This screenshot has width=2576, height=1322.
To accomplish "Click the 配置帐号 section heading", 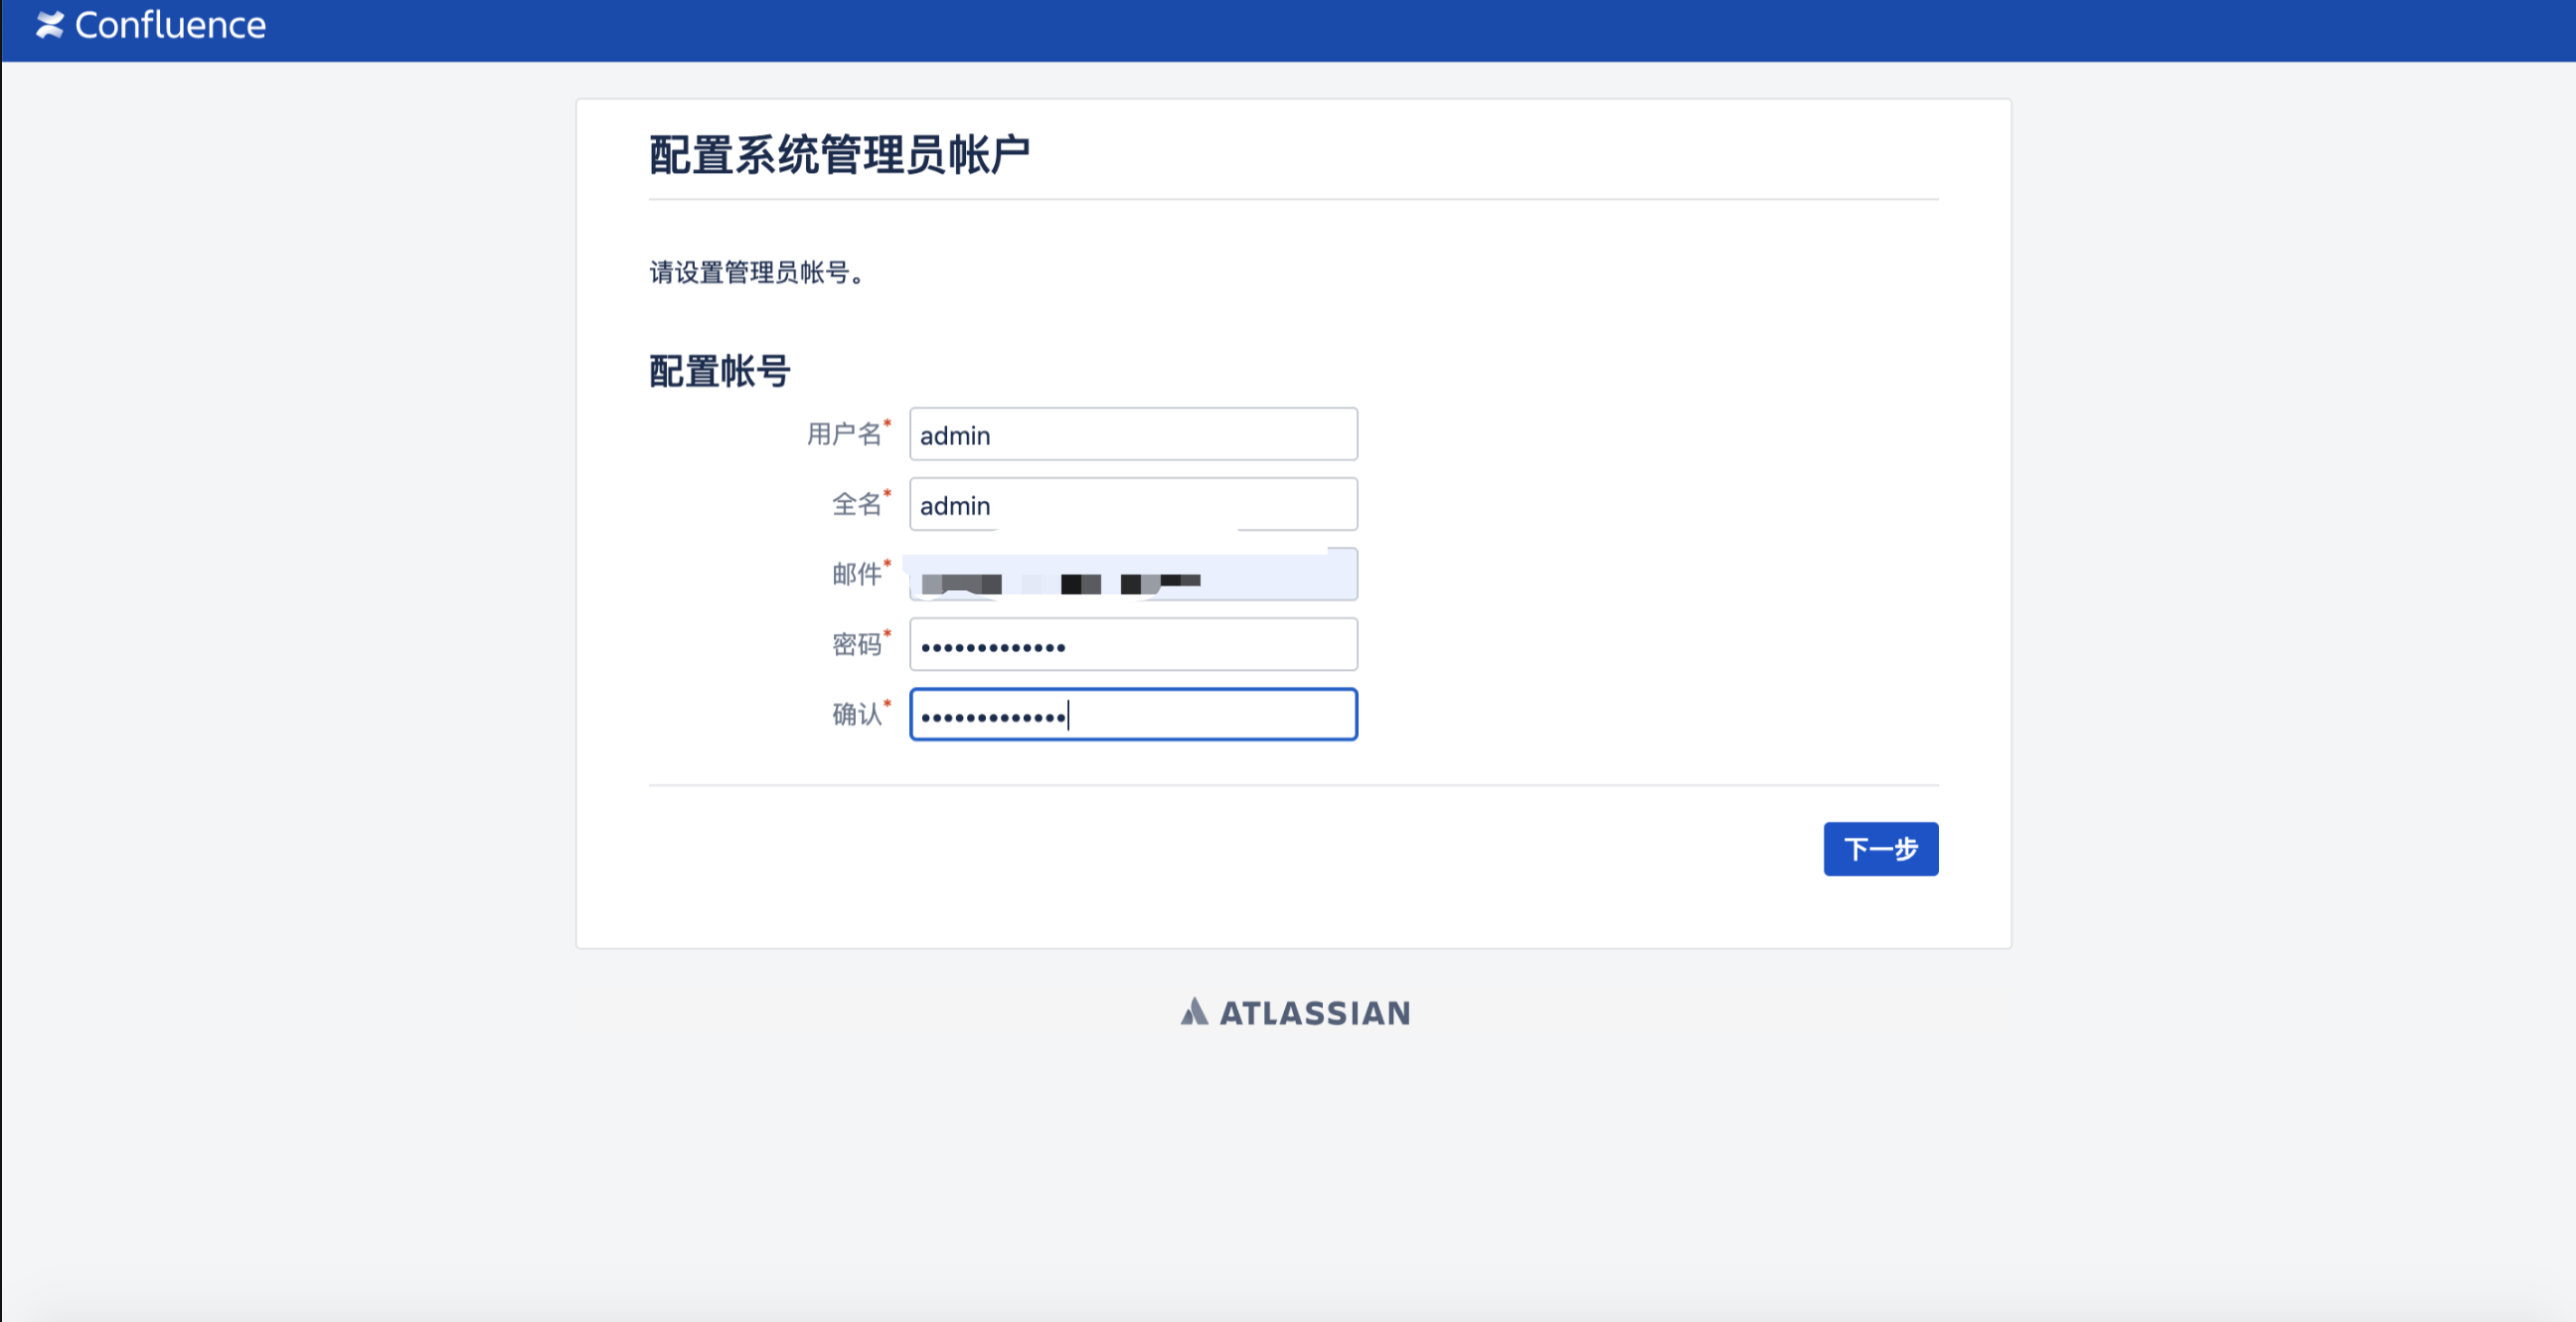I will [x=717, y=369].
